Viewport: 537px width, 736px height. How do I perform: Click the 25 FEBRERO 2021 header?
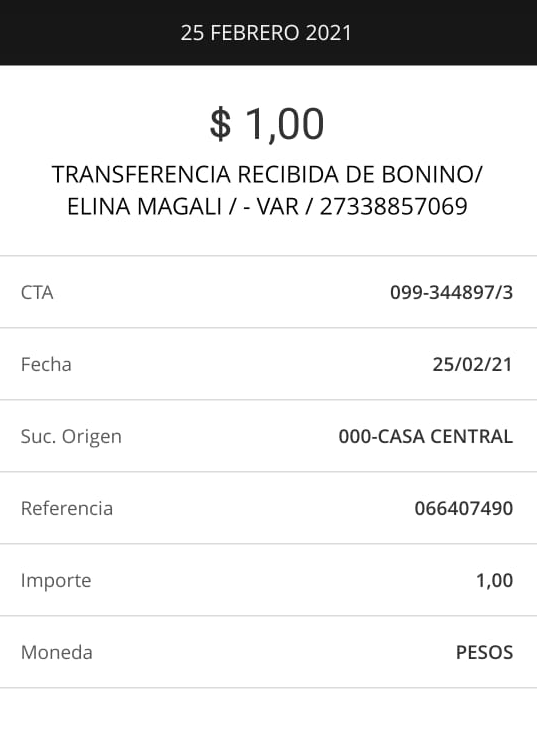coord(266,33)
